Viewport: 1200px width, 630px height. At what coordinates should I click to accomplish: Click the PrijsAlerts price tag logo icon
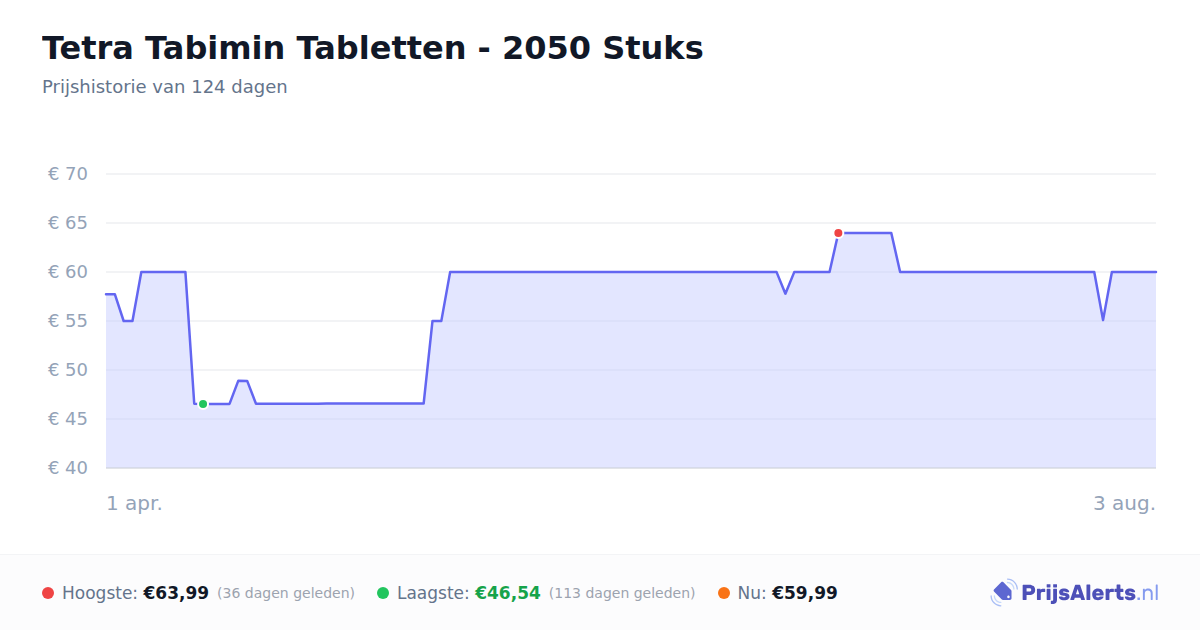(1003, 593)
